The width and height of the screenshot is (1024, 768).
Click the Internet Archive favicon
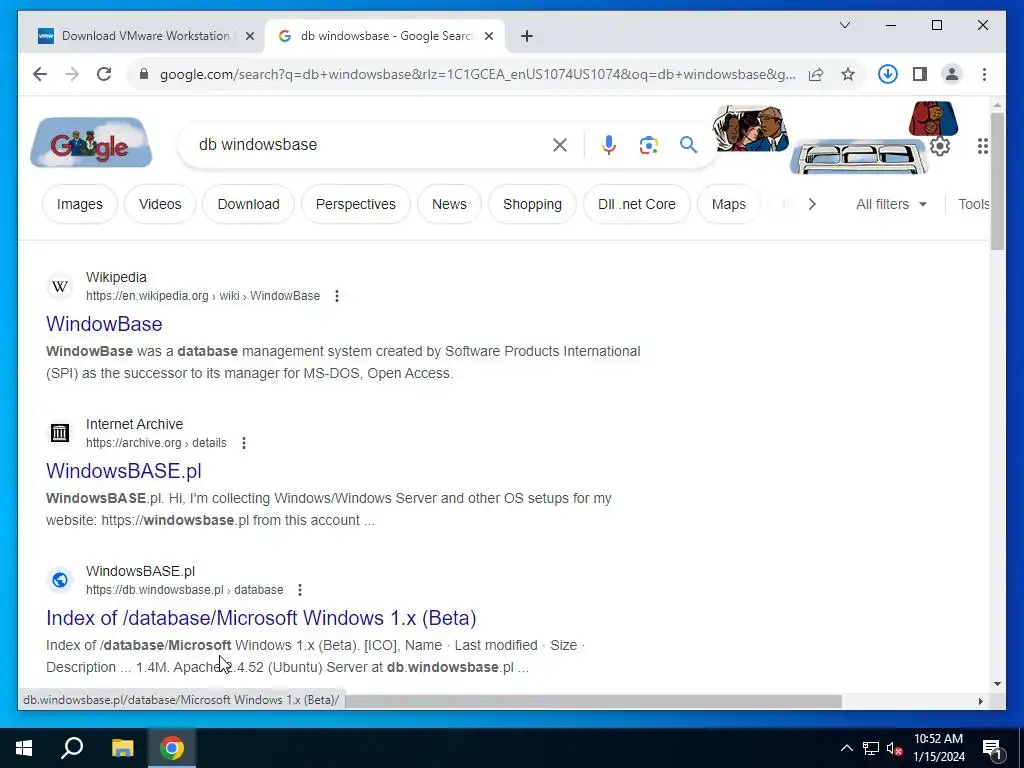[x=60, y=432]
